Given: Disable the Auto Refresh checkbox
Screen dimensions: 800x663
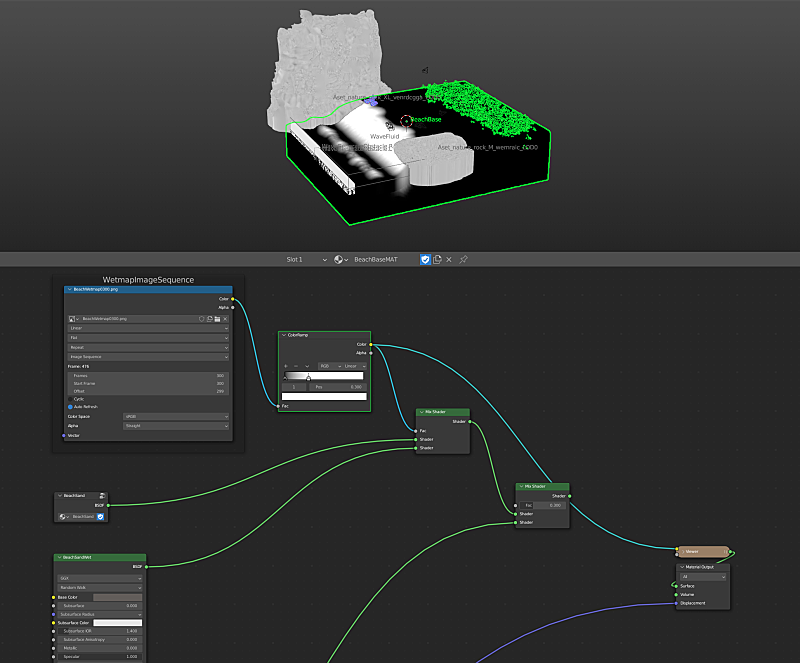Looking at the screenshot, I should pyautogui.click(x=70, y=407).
